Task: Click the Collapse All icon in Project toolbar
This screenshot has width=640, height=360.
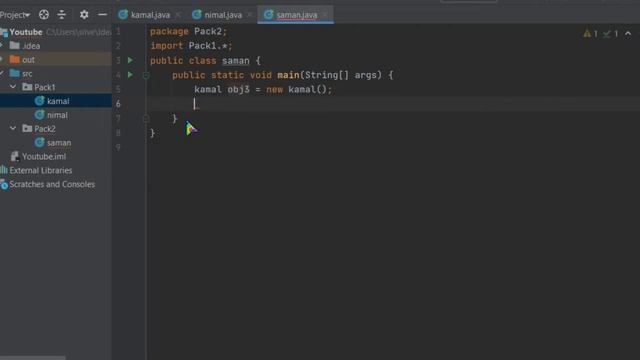Action: pyautogui.click(x=62, y=15)
